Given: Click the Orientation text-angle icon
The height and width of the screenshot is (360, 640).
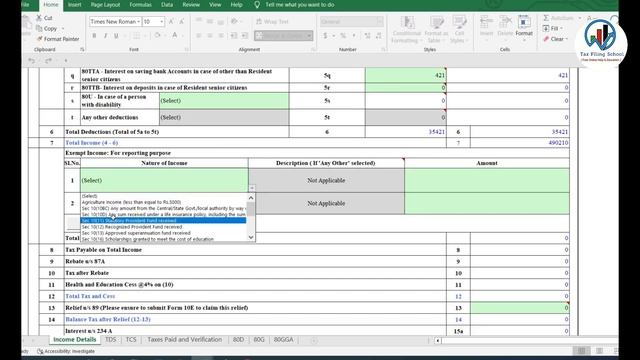Looking at the screenshot, I should point(234,22).
